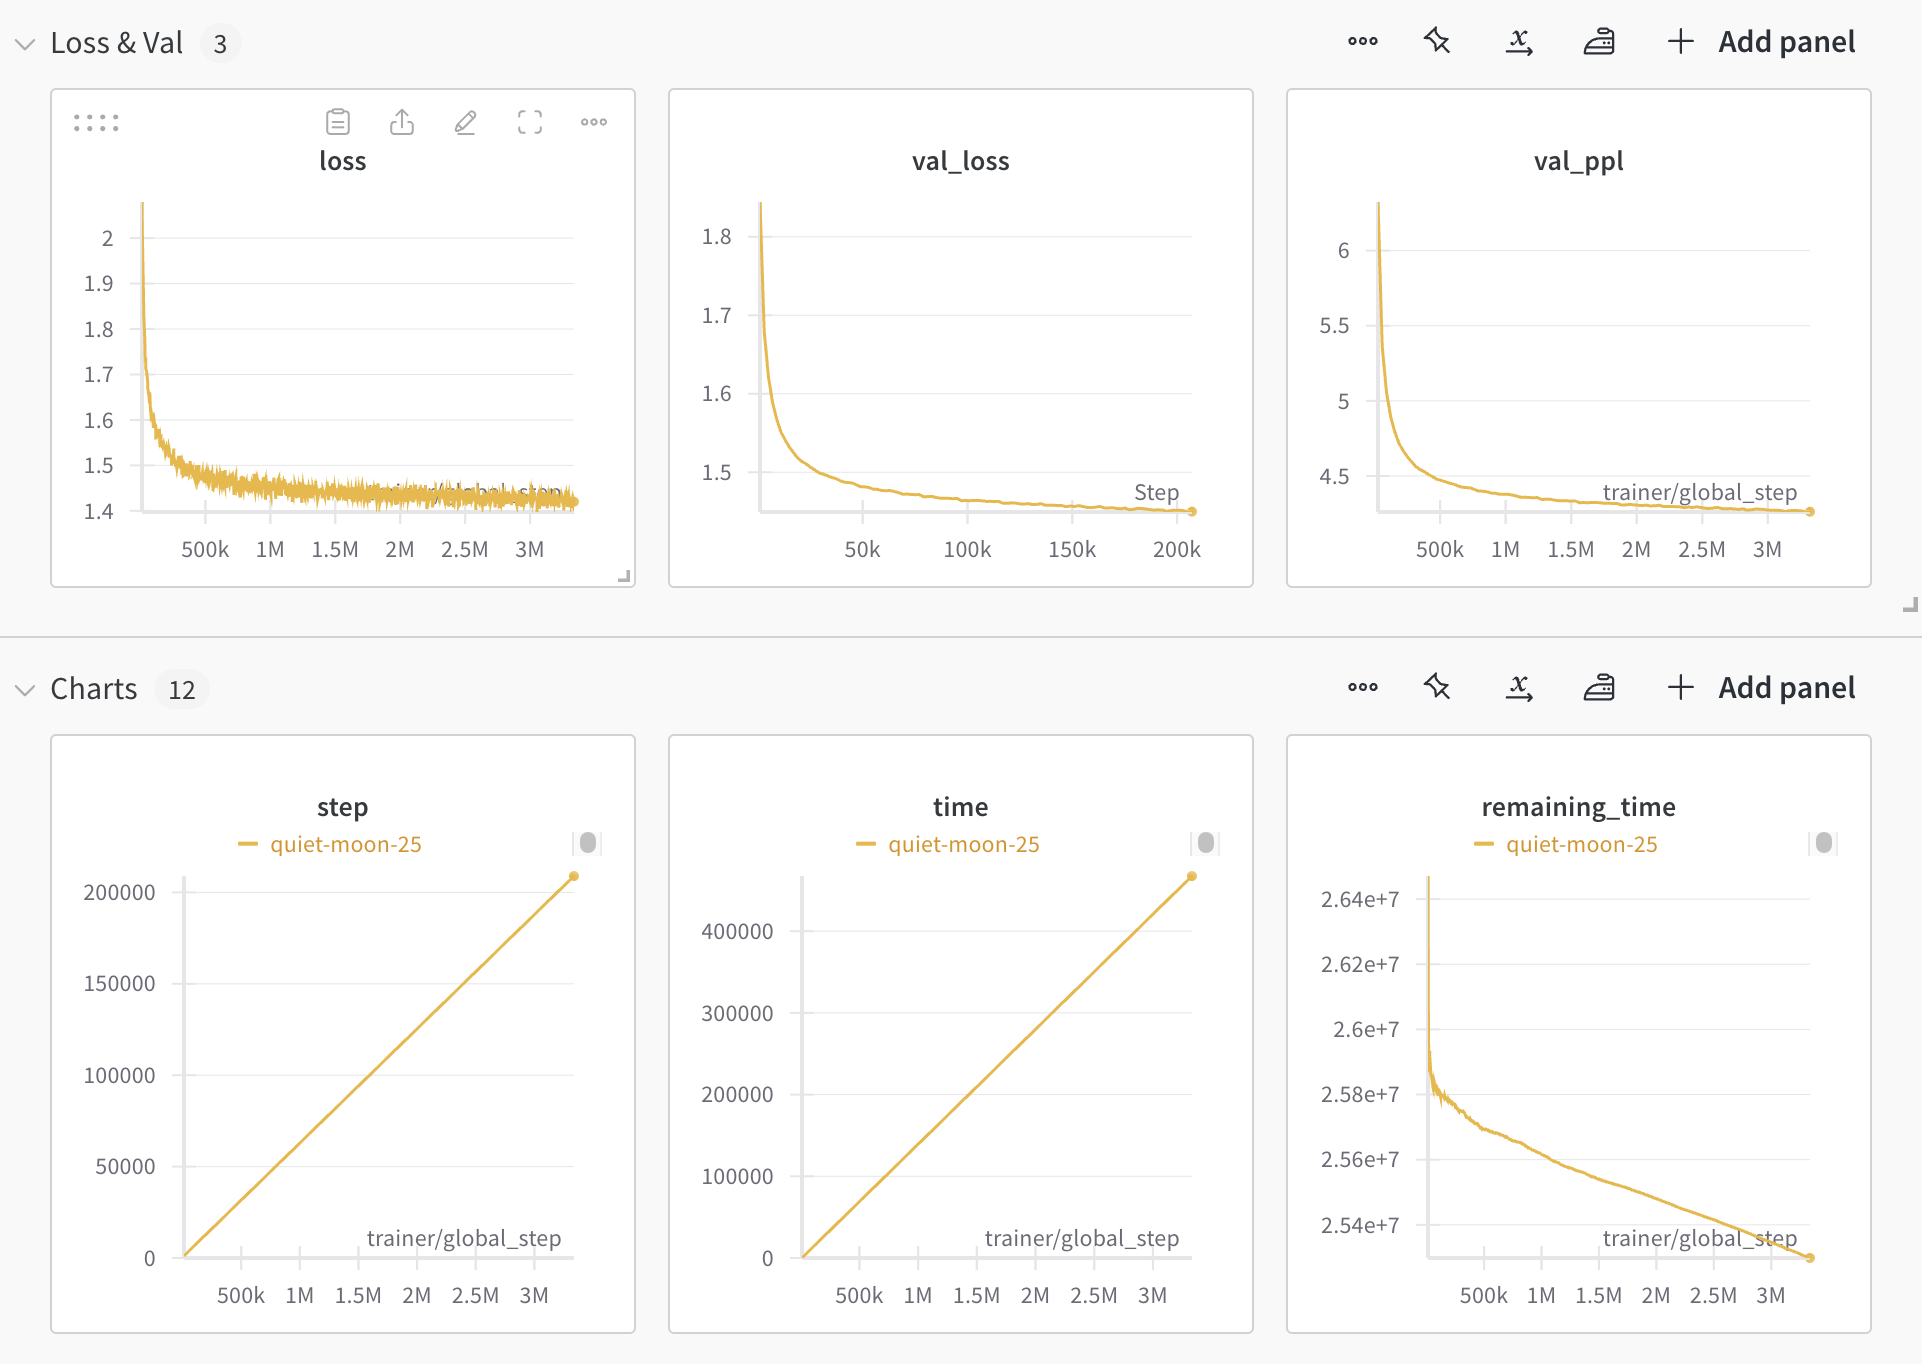Click the pin icon in Loss & Val header
The width and height of the screenshot is (1922, 1364).
pos(1437,41)
